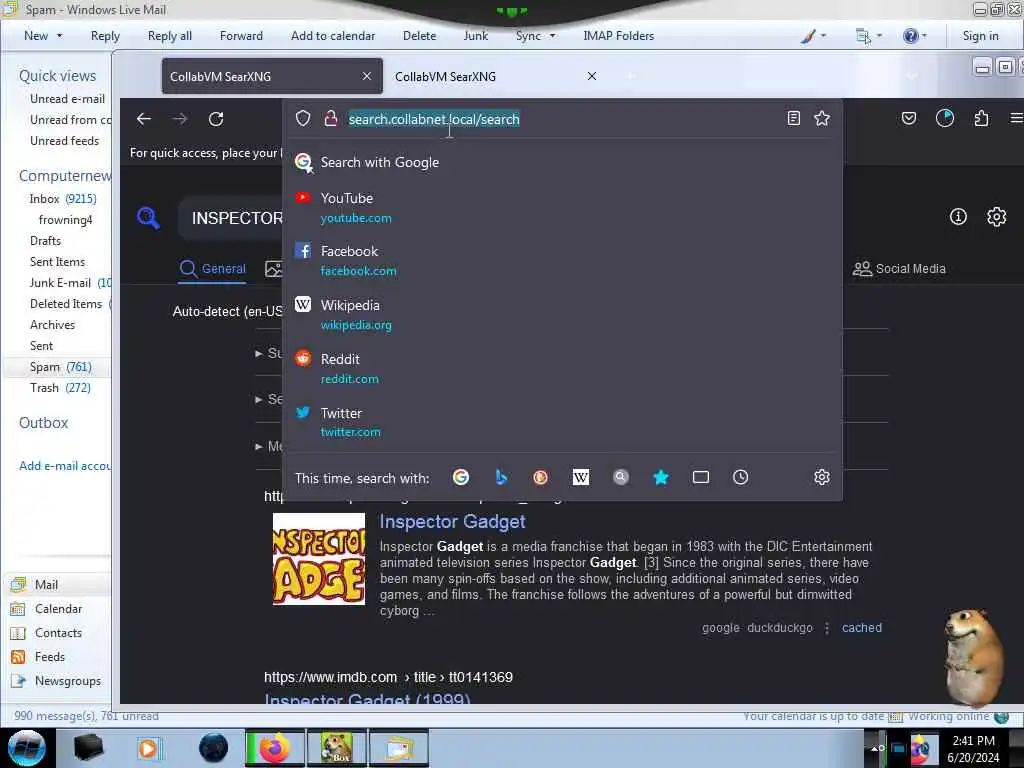Image resolution: width=1024 pixels, height=768 pixels.
Task: Search open tabs using the tab icon
Action: click(x=701, y=477)
